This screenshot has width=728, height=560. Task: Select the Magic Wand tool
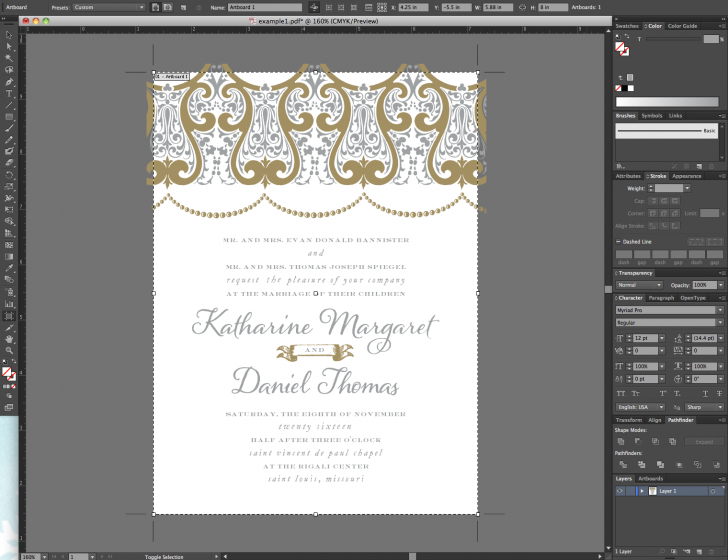[x=9, y=58]
